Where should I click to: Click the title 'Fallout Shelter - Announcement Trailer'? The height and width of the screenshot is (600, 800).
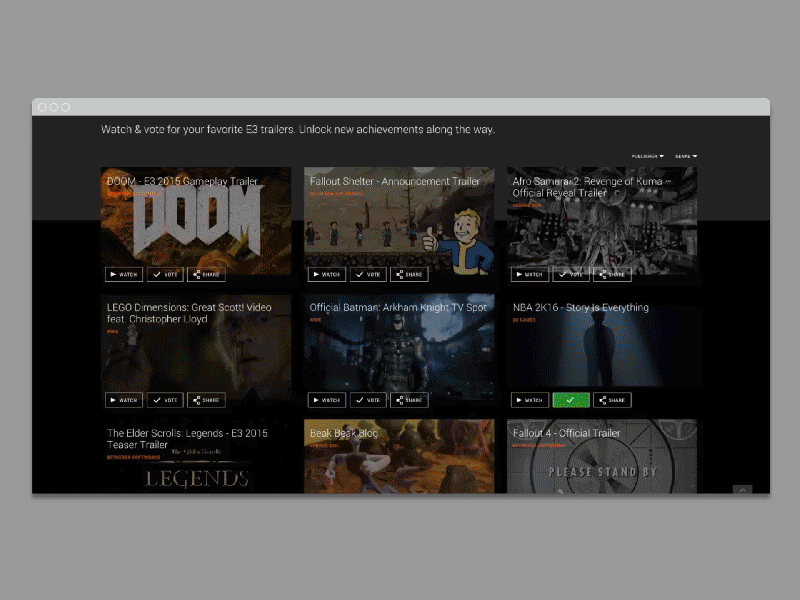[x=394, y=181]
